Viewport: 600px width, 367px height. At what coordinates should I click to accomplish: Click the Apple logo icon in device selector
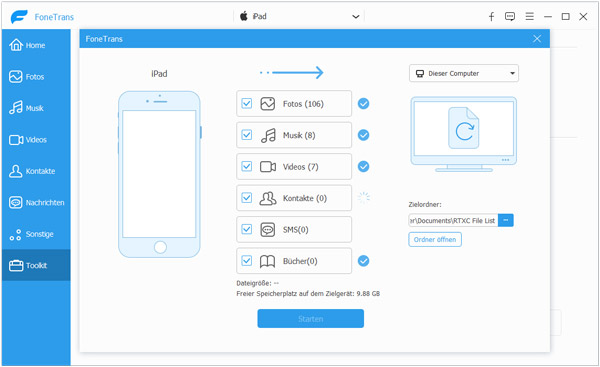244,16
